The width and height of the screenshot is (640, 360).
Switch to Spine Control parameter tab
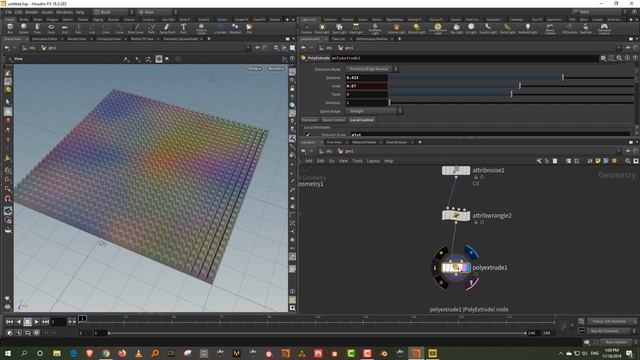tap(333, 120)
